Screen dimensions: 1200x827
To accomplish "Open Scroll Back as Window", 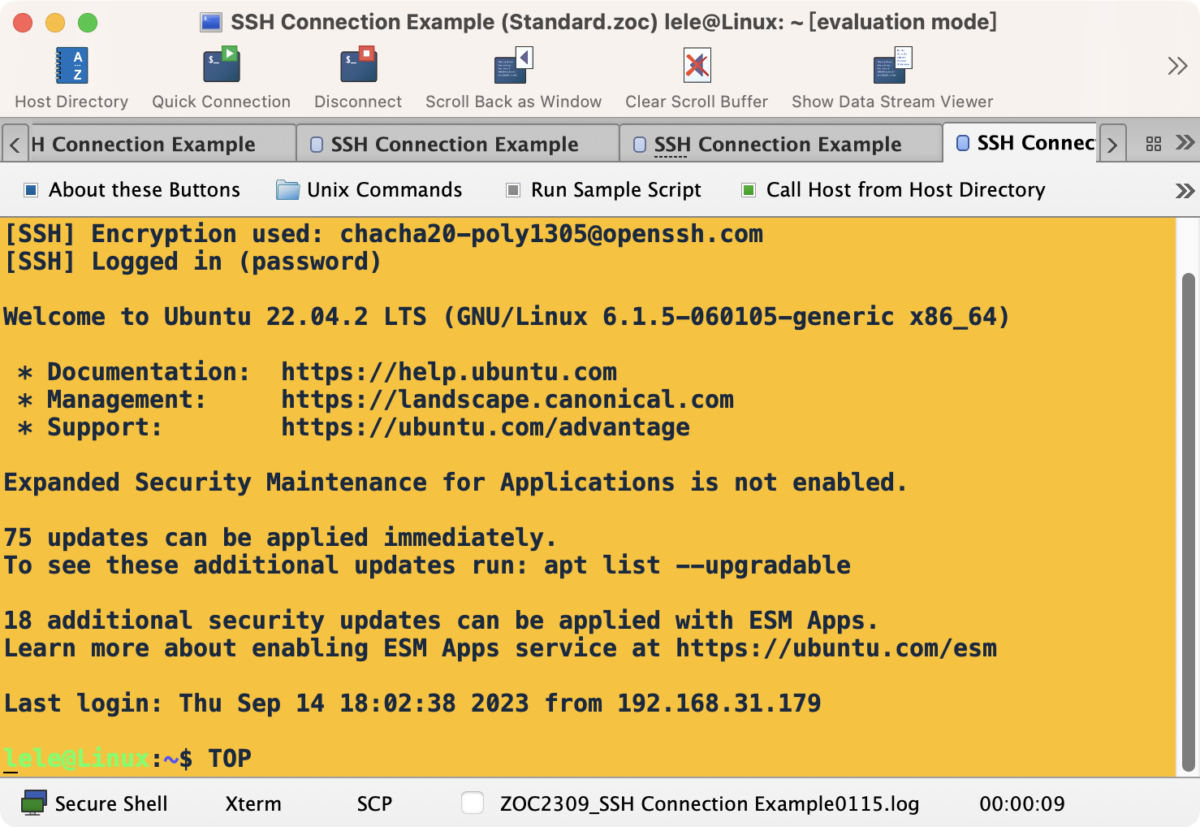I will pyautogui.click(x=513, y=78).
